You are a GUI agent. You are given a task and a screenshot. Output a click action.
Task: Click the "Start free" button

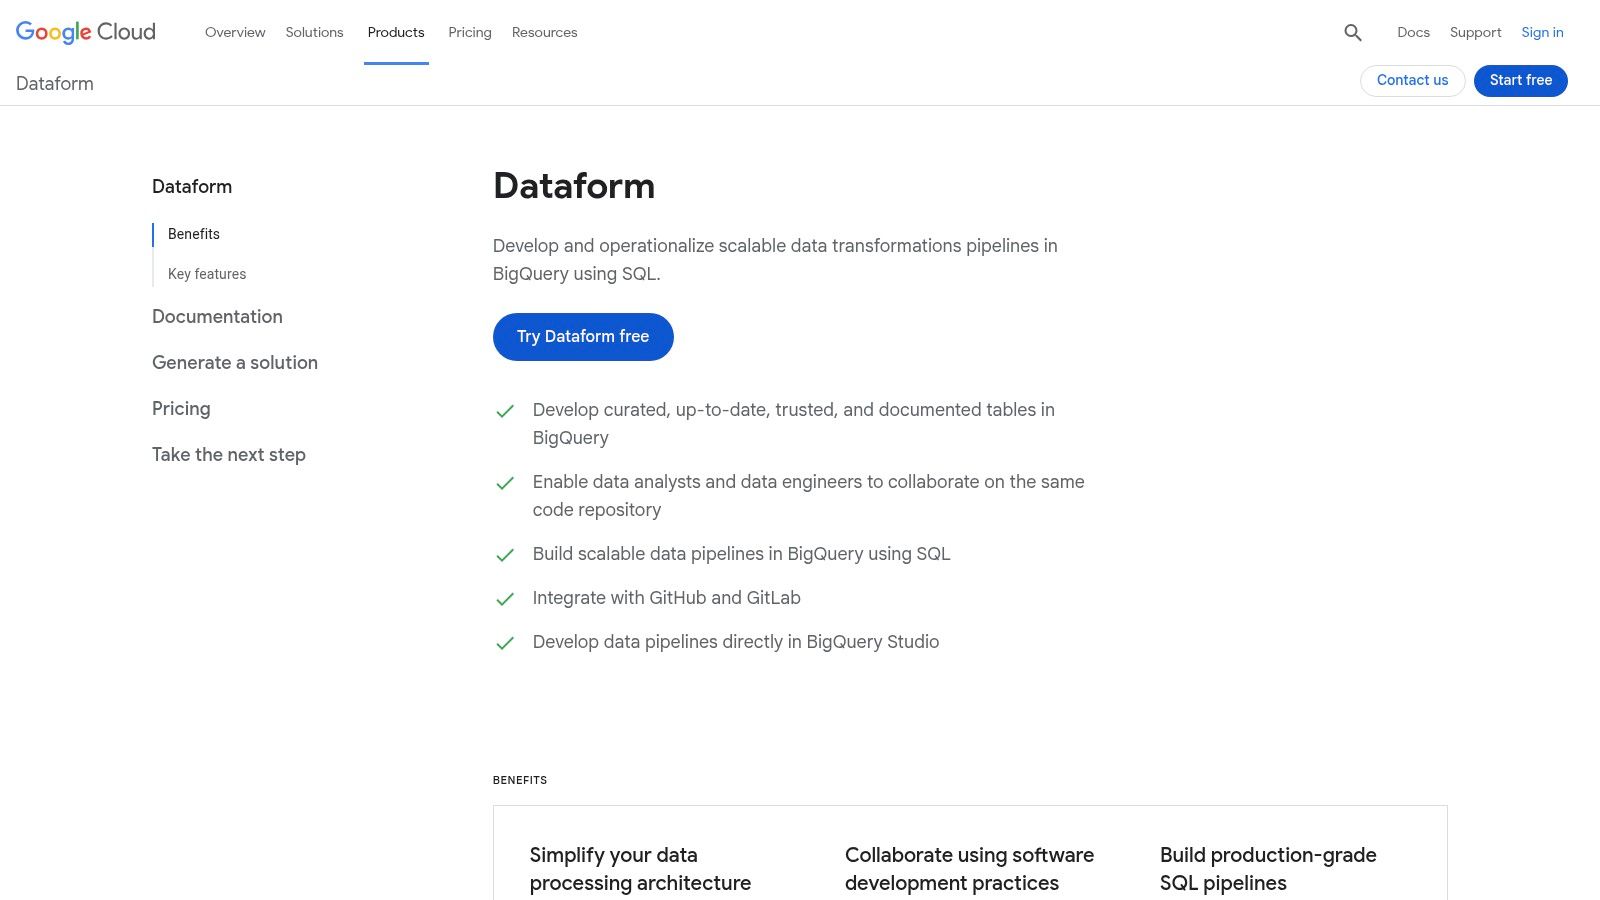coord(1520,80)
